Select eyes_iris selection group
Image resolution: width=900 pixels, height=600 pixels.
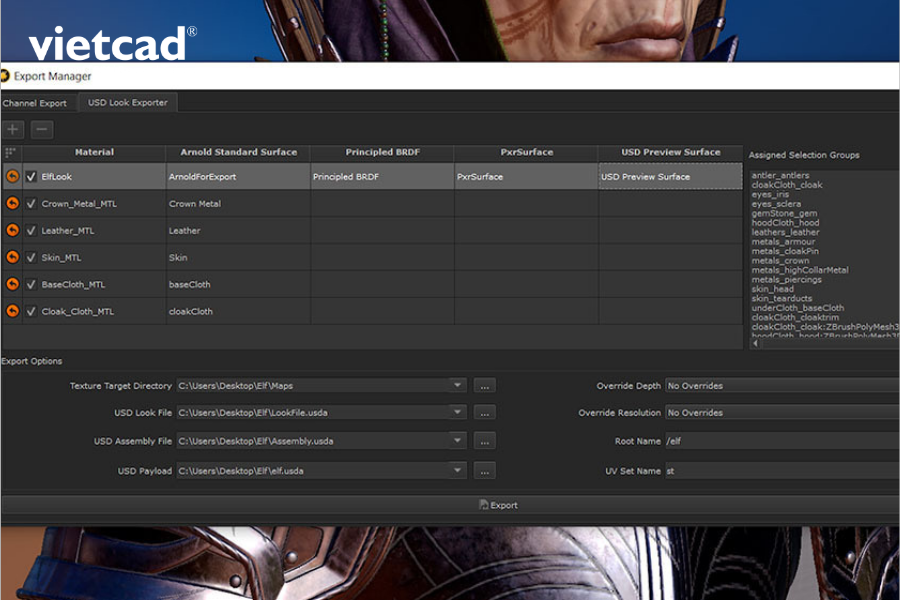[x=770, y=194]
